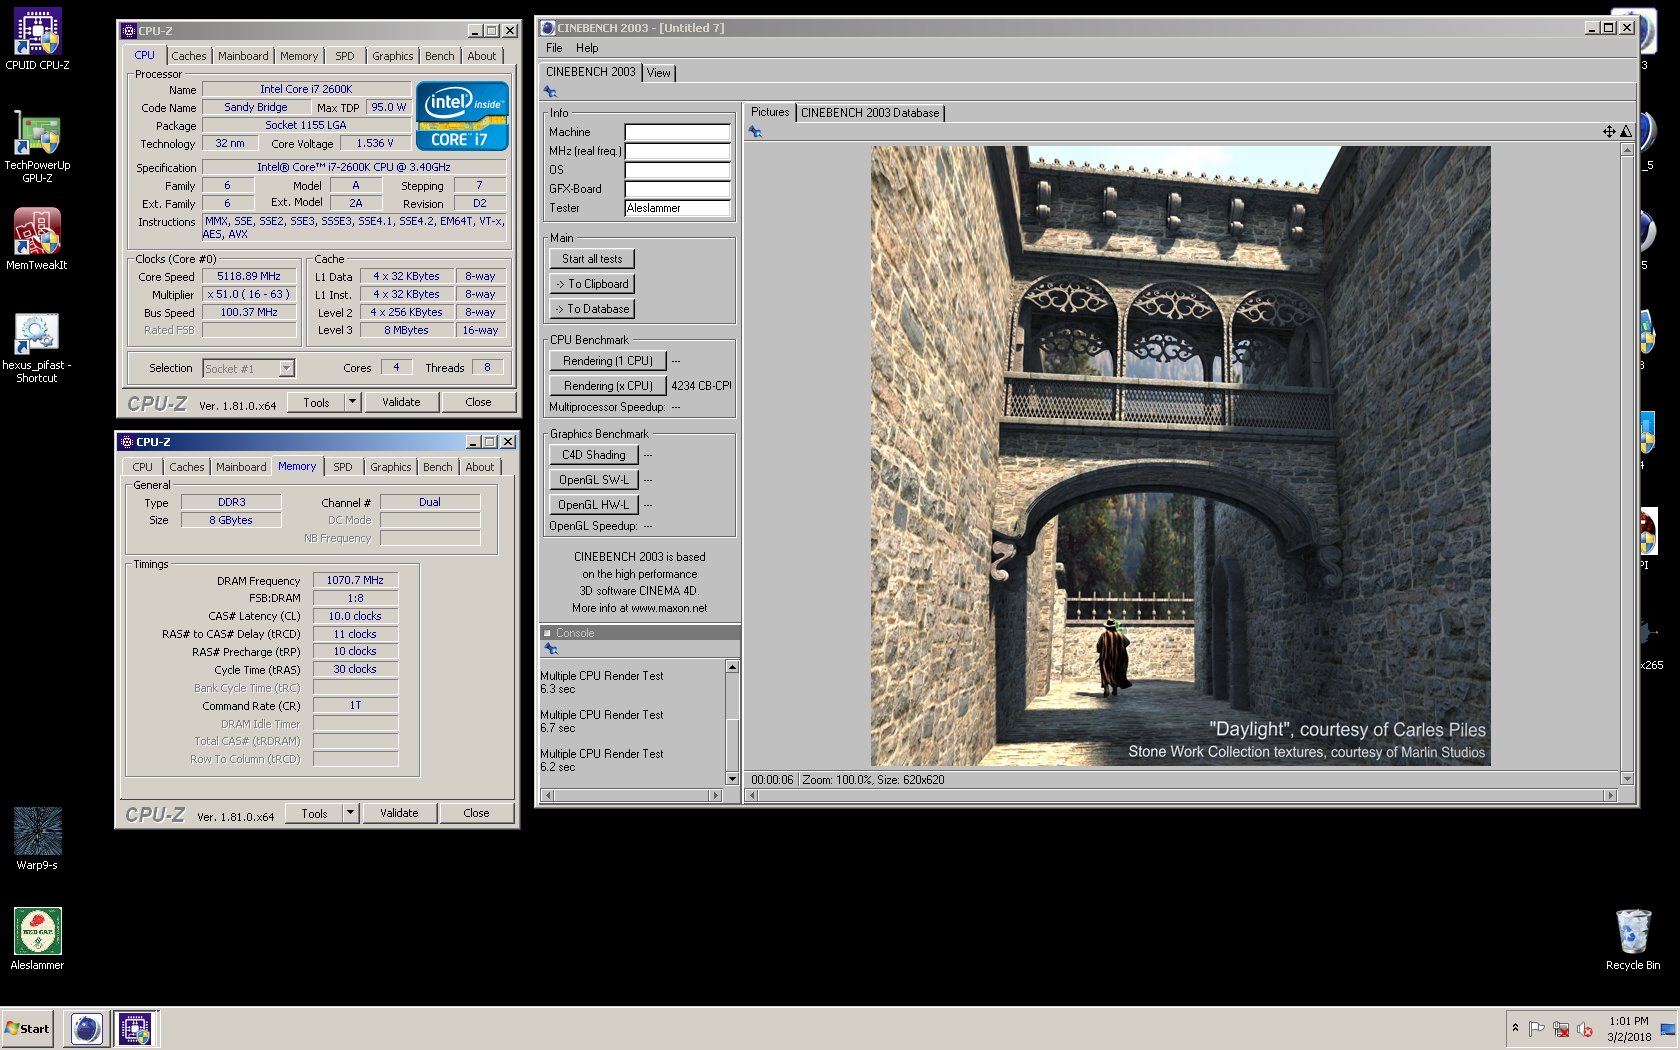Viewport: 1680px width, 1050px height.
Task: Click the triangle zoom icon in picture viewer
Action: pos(1626,132)
